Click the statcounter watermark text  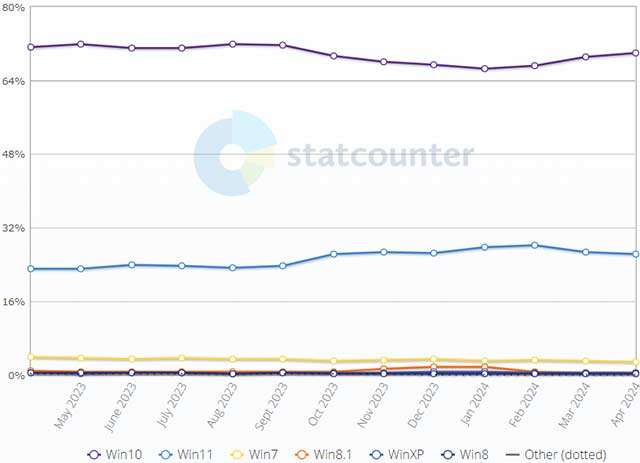click(380, 156)
